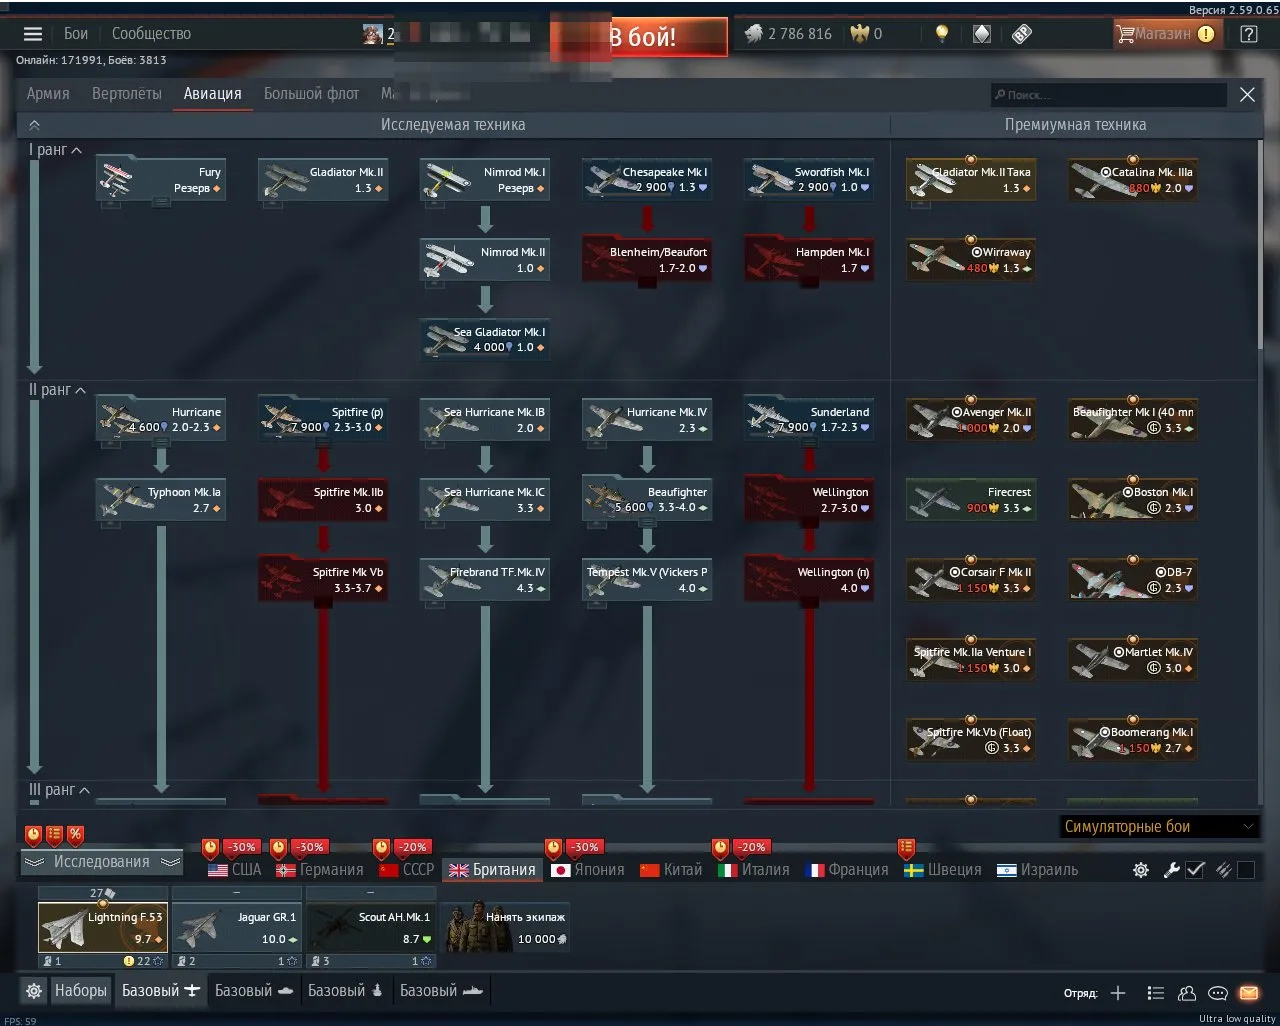This screenshot has height=1026, width=1280.
Task: Collapse tree with double chevron at top-left
Action: pos(34,125)
